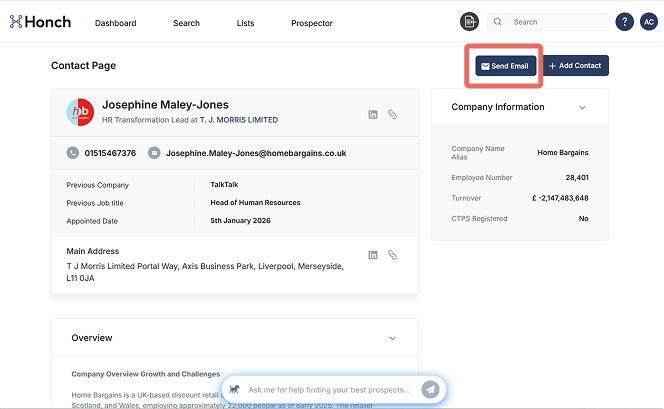Click the phone icon next to 01515467376
Screen dimensions: 664x409
73,153
